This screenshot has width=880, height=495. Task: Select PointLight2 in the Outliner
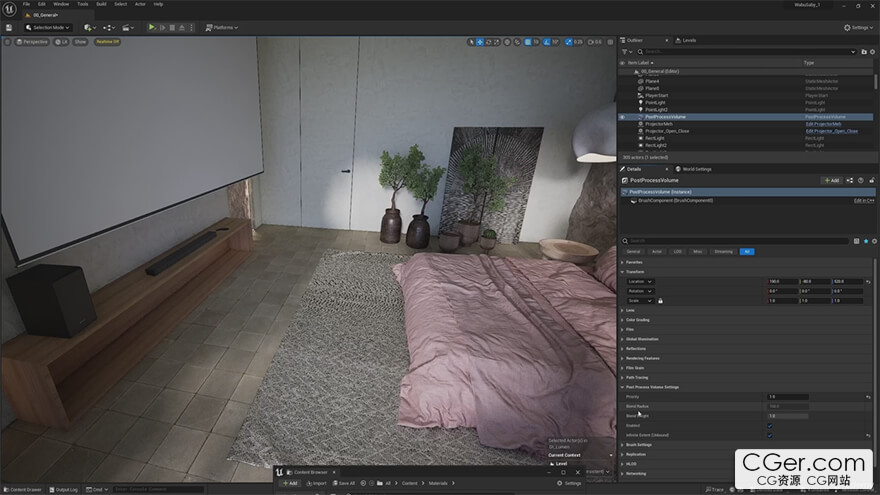tap(656, 109)
